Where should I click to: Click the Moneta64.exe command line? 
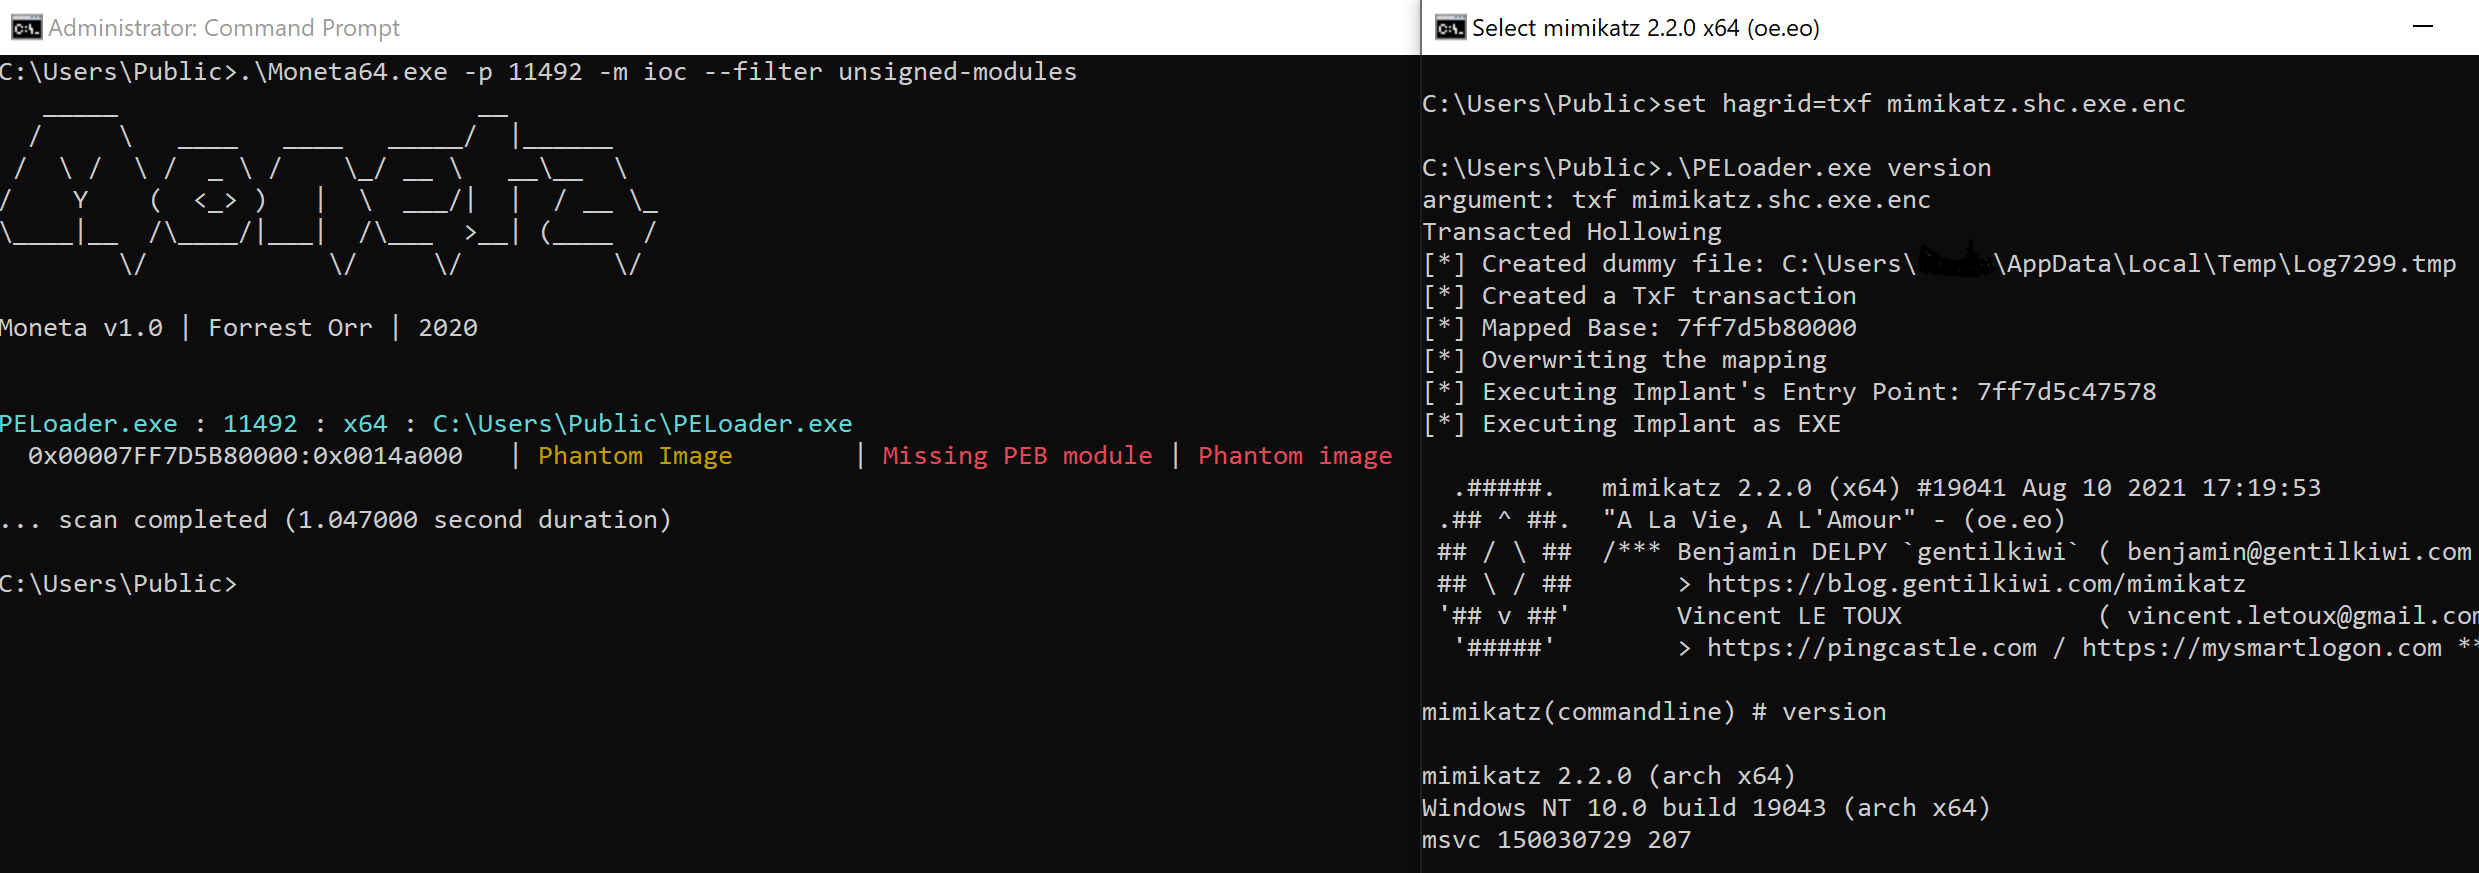click(x=538, y=72)
